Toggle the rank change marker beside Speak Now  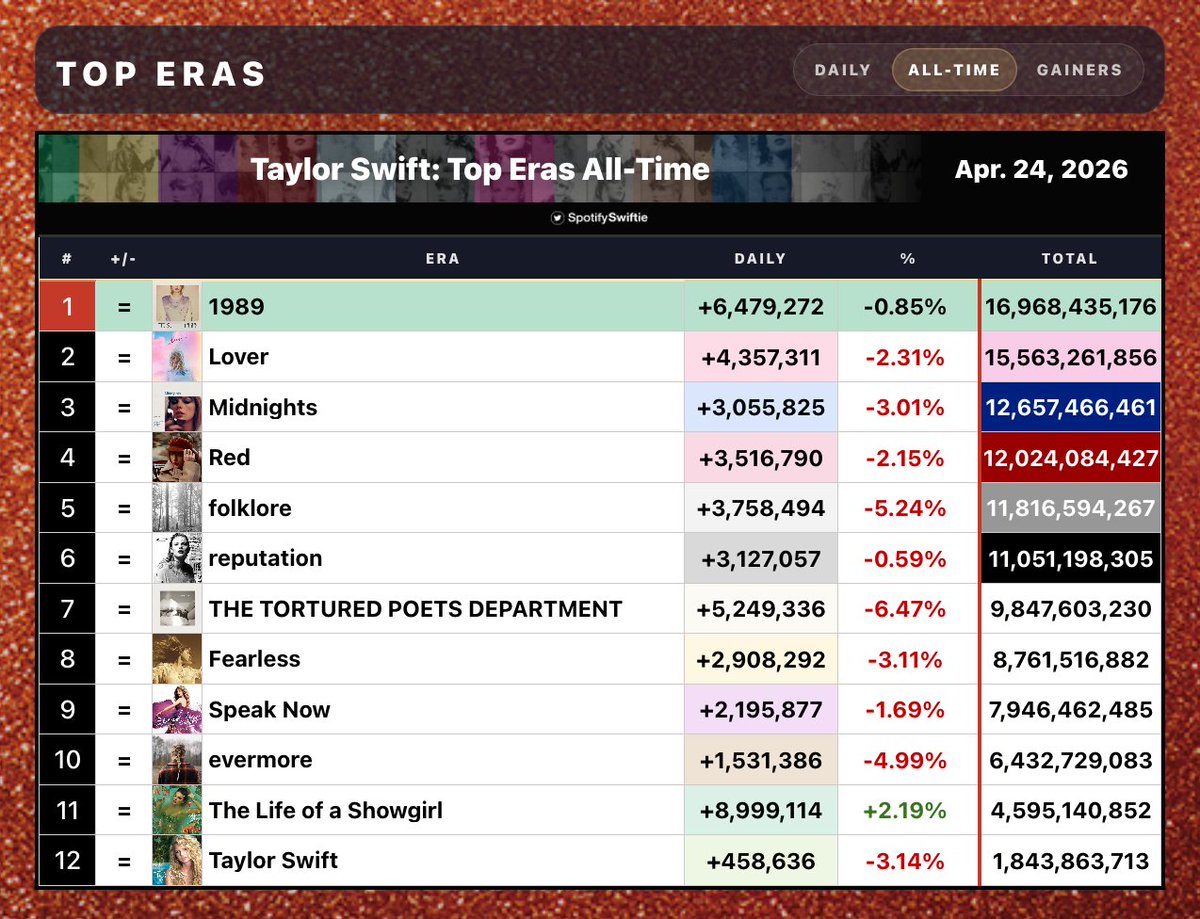click(124, 709)
